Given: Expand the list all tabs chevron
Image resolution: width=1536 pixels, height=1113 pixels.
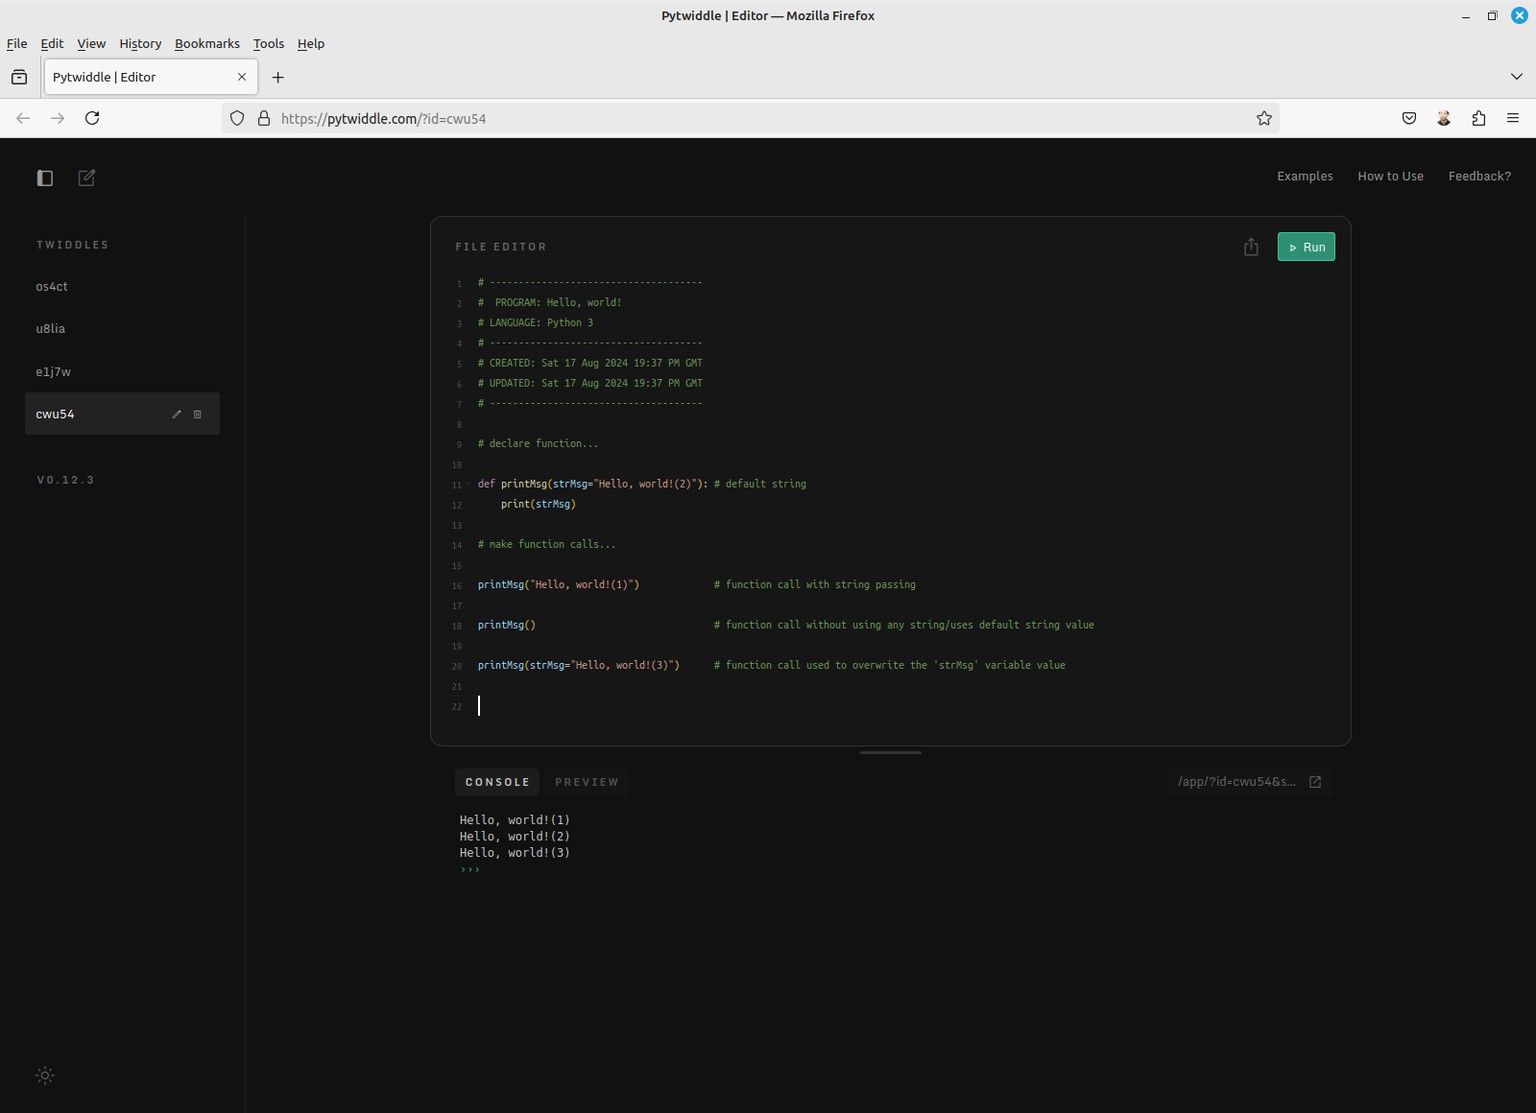Looking at the screenshot, I should pos(1516,77).
